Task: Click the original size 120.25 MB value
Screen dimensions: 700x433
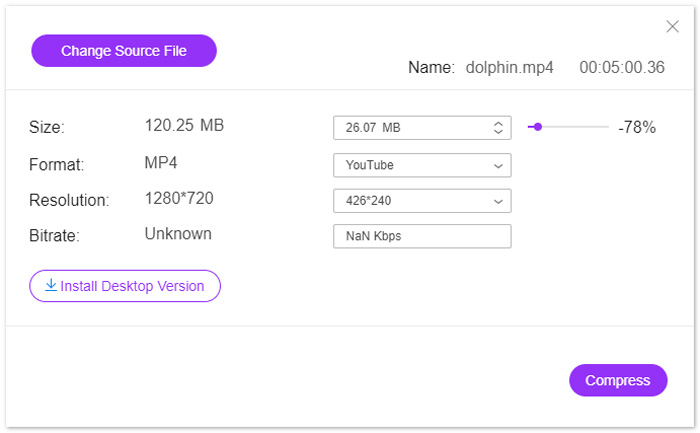Action: [x=184, y=125]
